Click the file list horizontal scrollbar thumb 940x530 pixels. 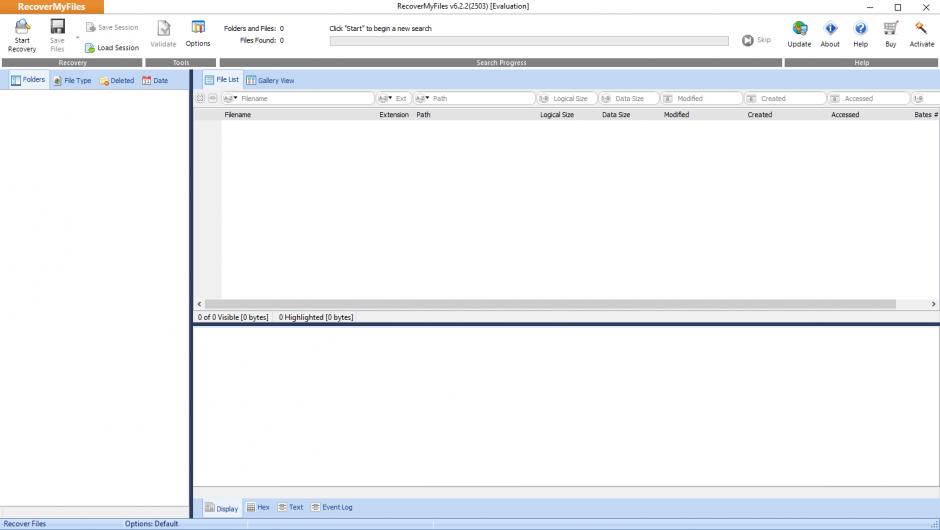coord(550,305)
